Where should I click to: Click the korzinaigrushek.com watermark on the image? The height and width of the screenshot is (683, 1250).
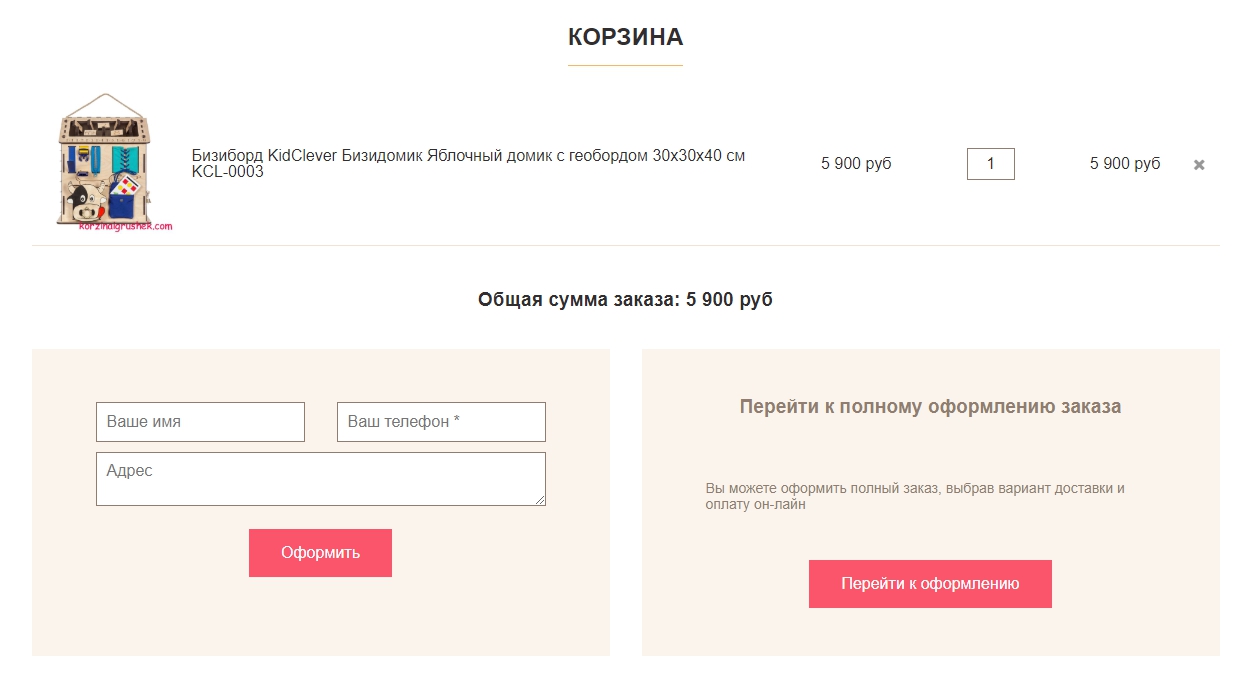(x=126, y=226)
